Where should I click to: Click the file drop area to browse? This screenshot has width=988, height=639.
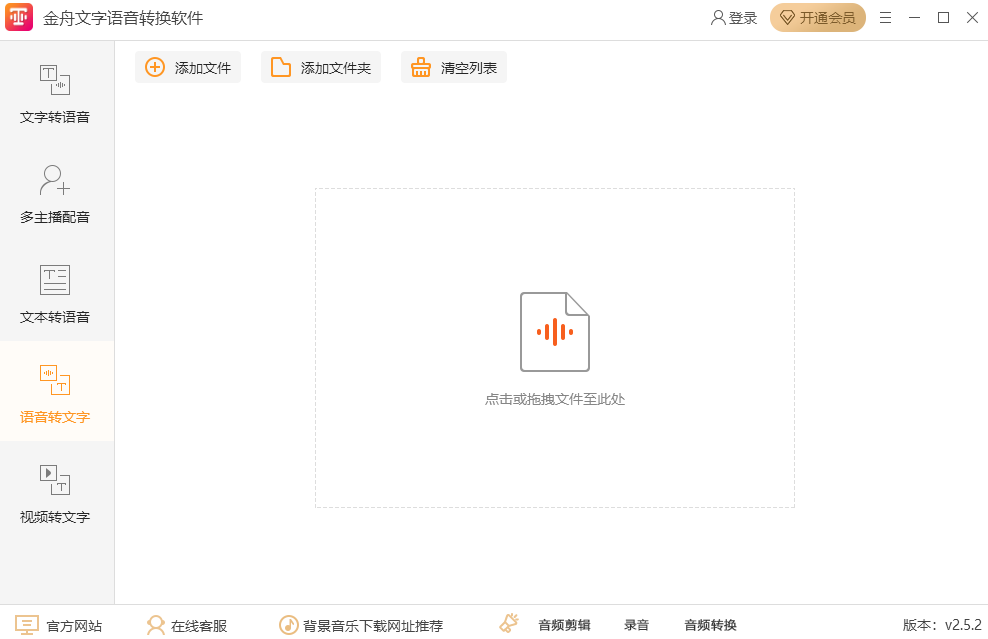coord(555,348)
